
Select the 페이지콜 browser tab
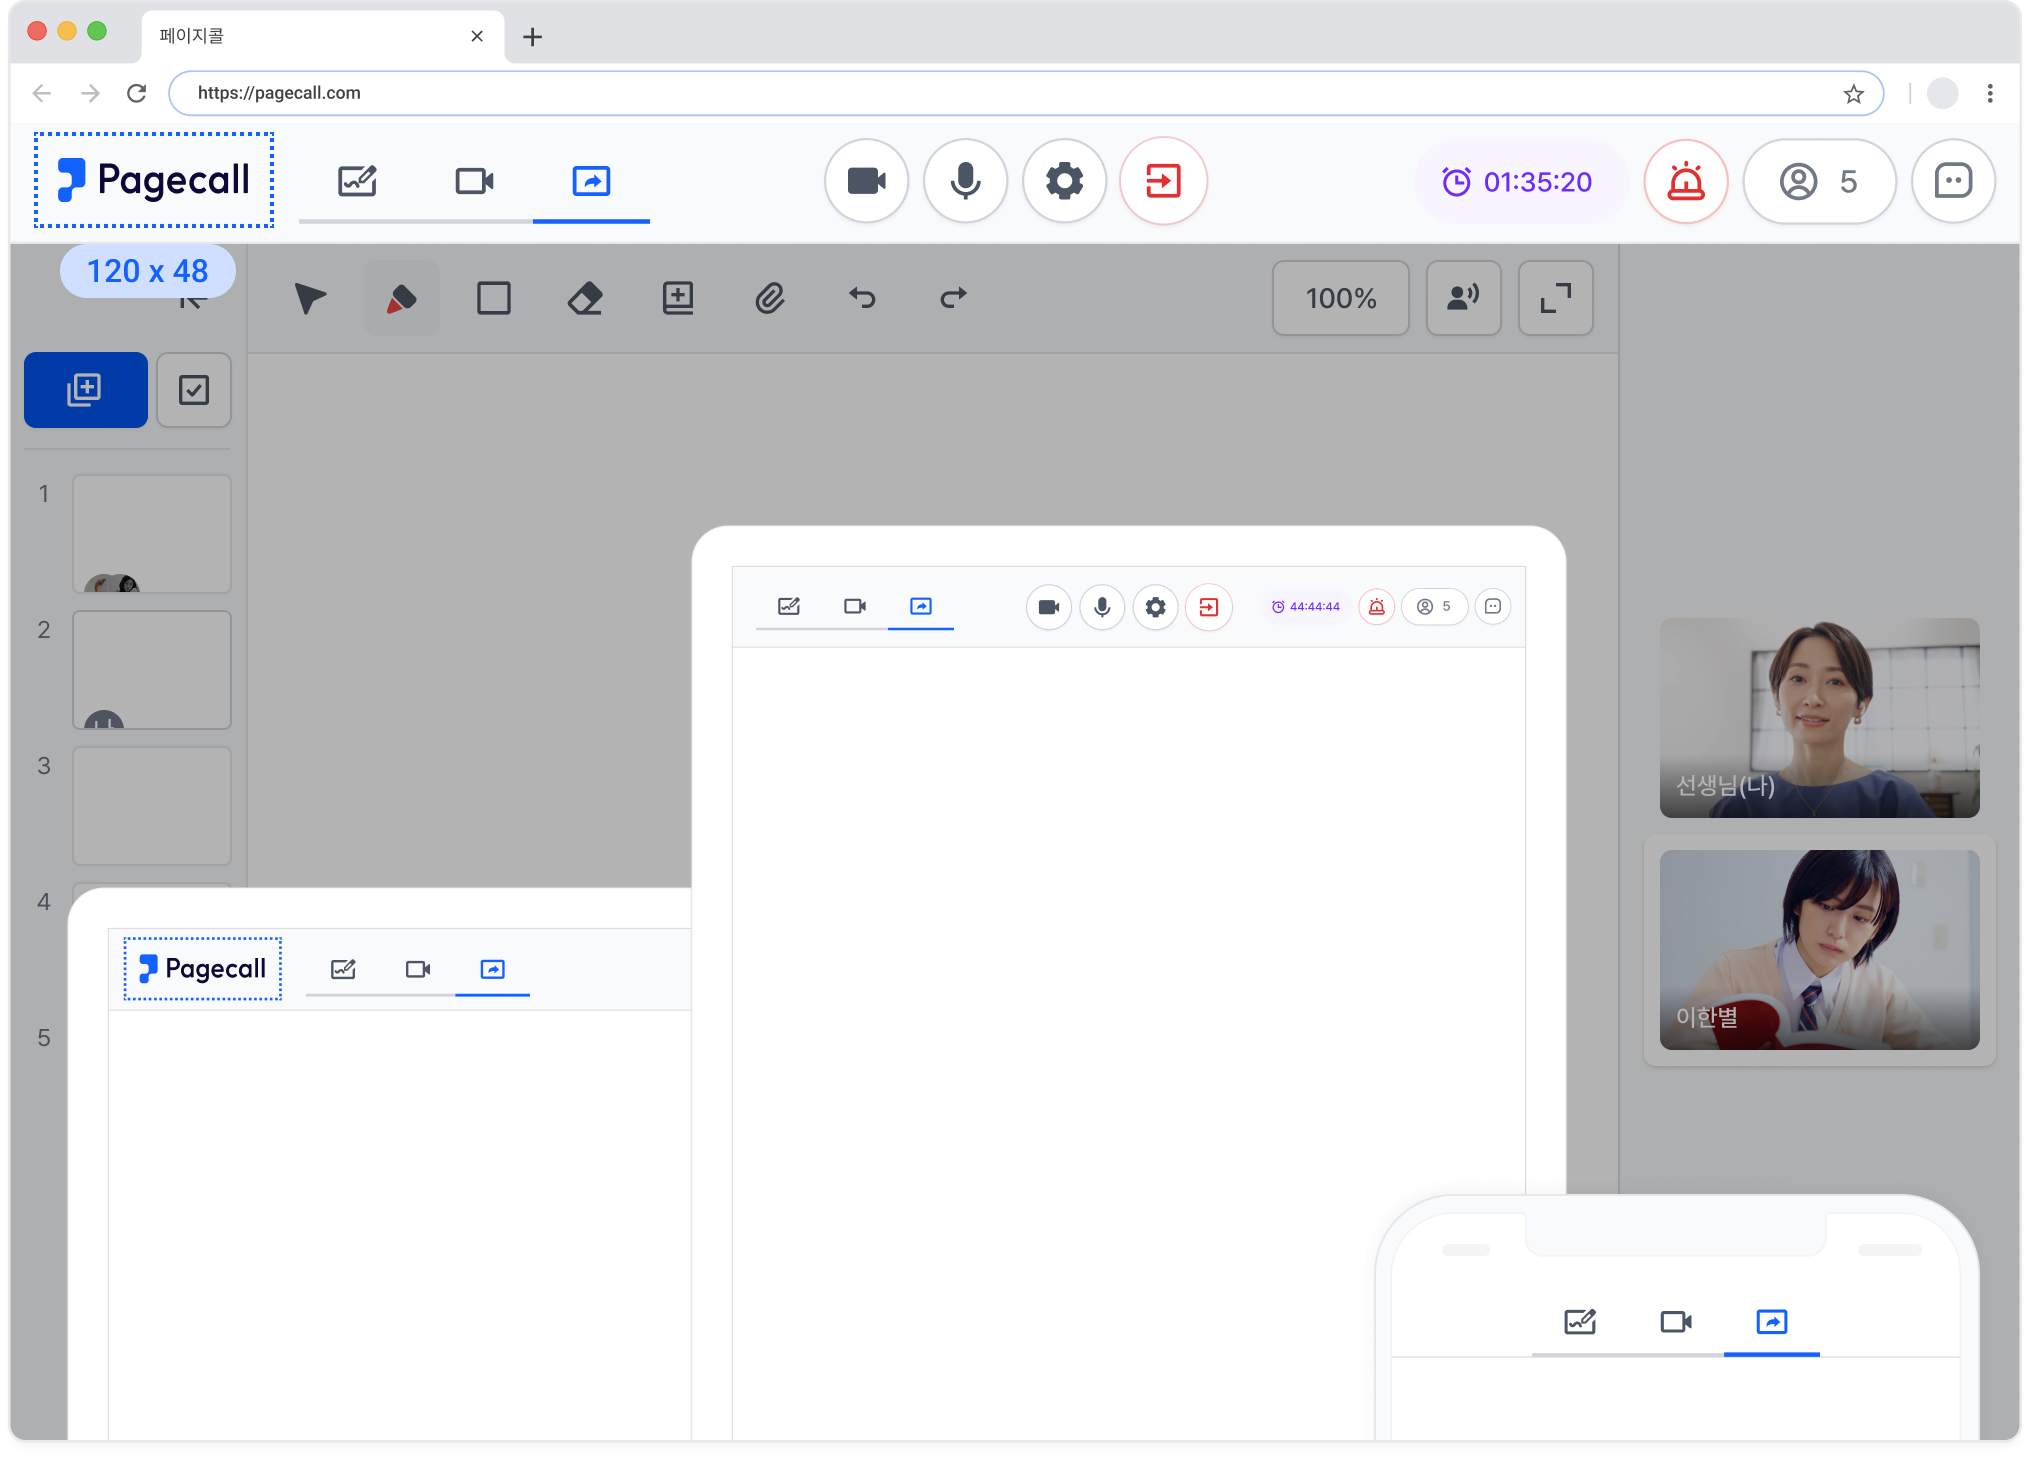click(x=322, y=36)
